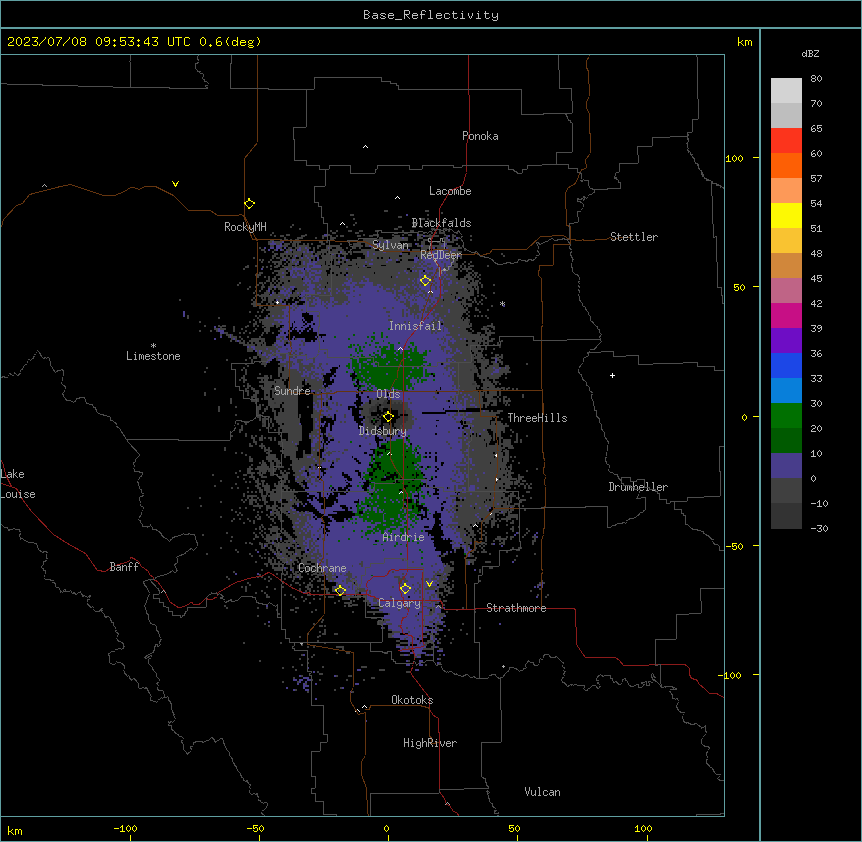Click the km unit label at bottom left
862x842 pixels.
pos(15,831)
